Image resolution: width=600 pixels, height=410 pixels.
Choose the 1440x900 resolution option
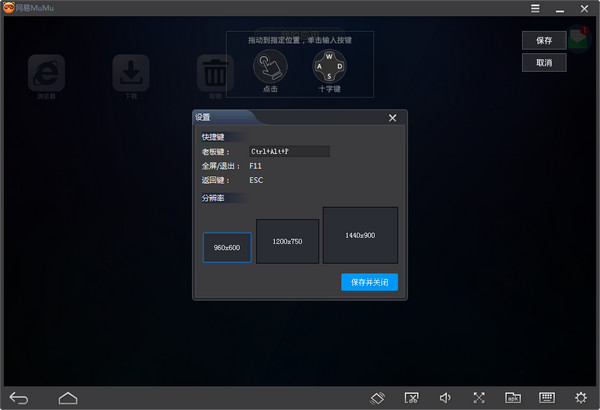pos(360,235)
